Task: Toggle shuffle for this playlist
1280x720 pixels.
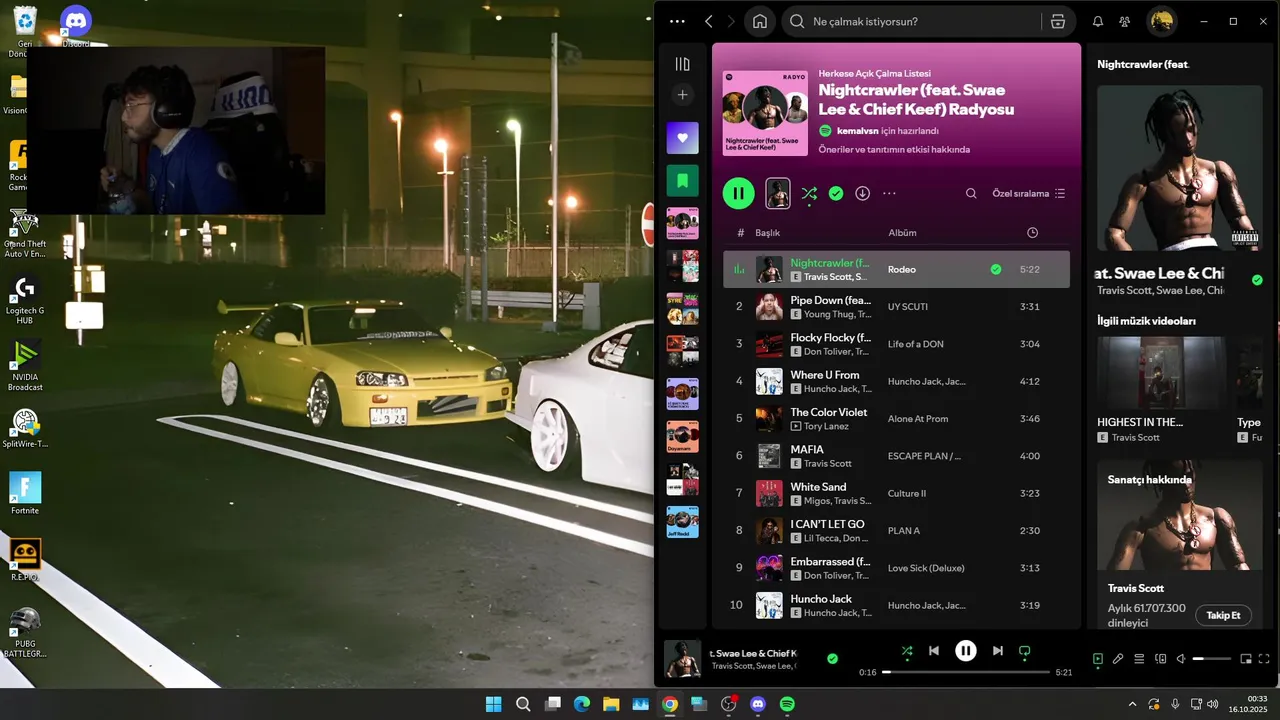Action: tap(809, 193)
